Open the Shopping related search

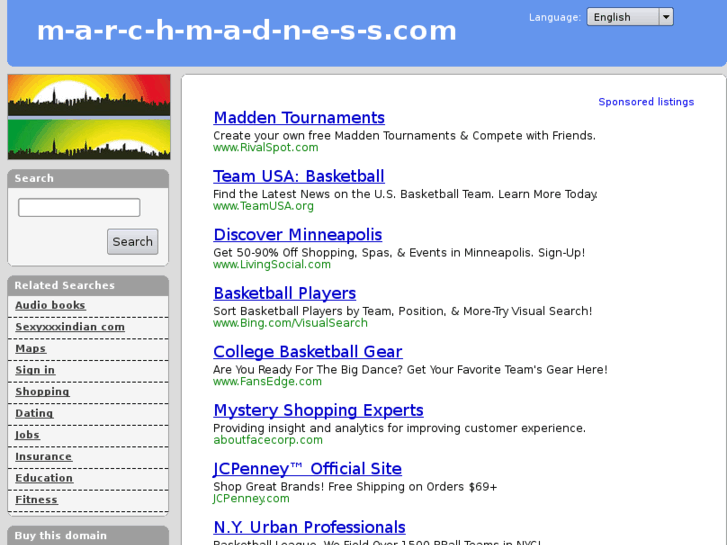tap(42, 391)
